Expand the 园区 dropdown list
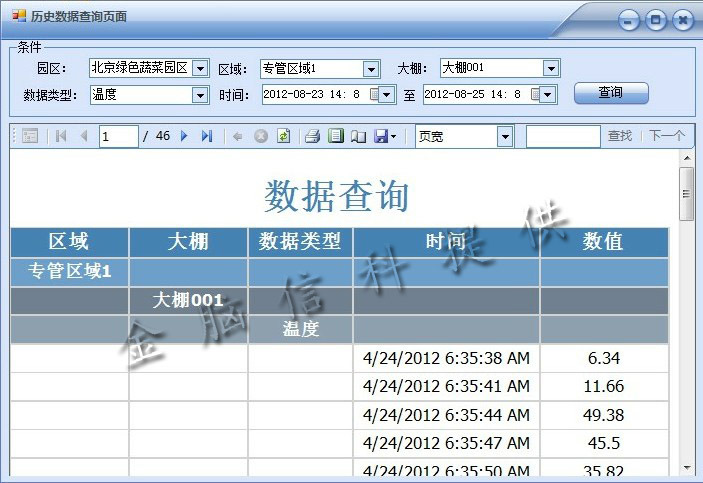Screen dimensions: 703x483 pos(199,68)
